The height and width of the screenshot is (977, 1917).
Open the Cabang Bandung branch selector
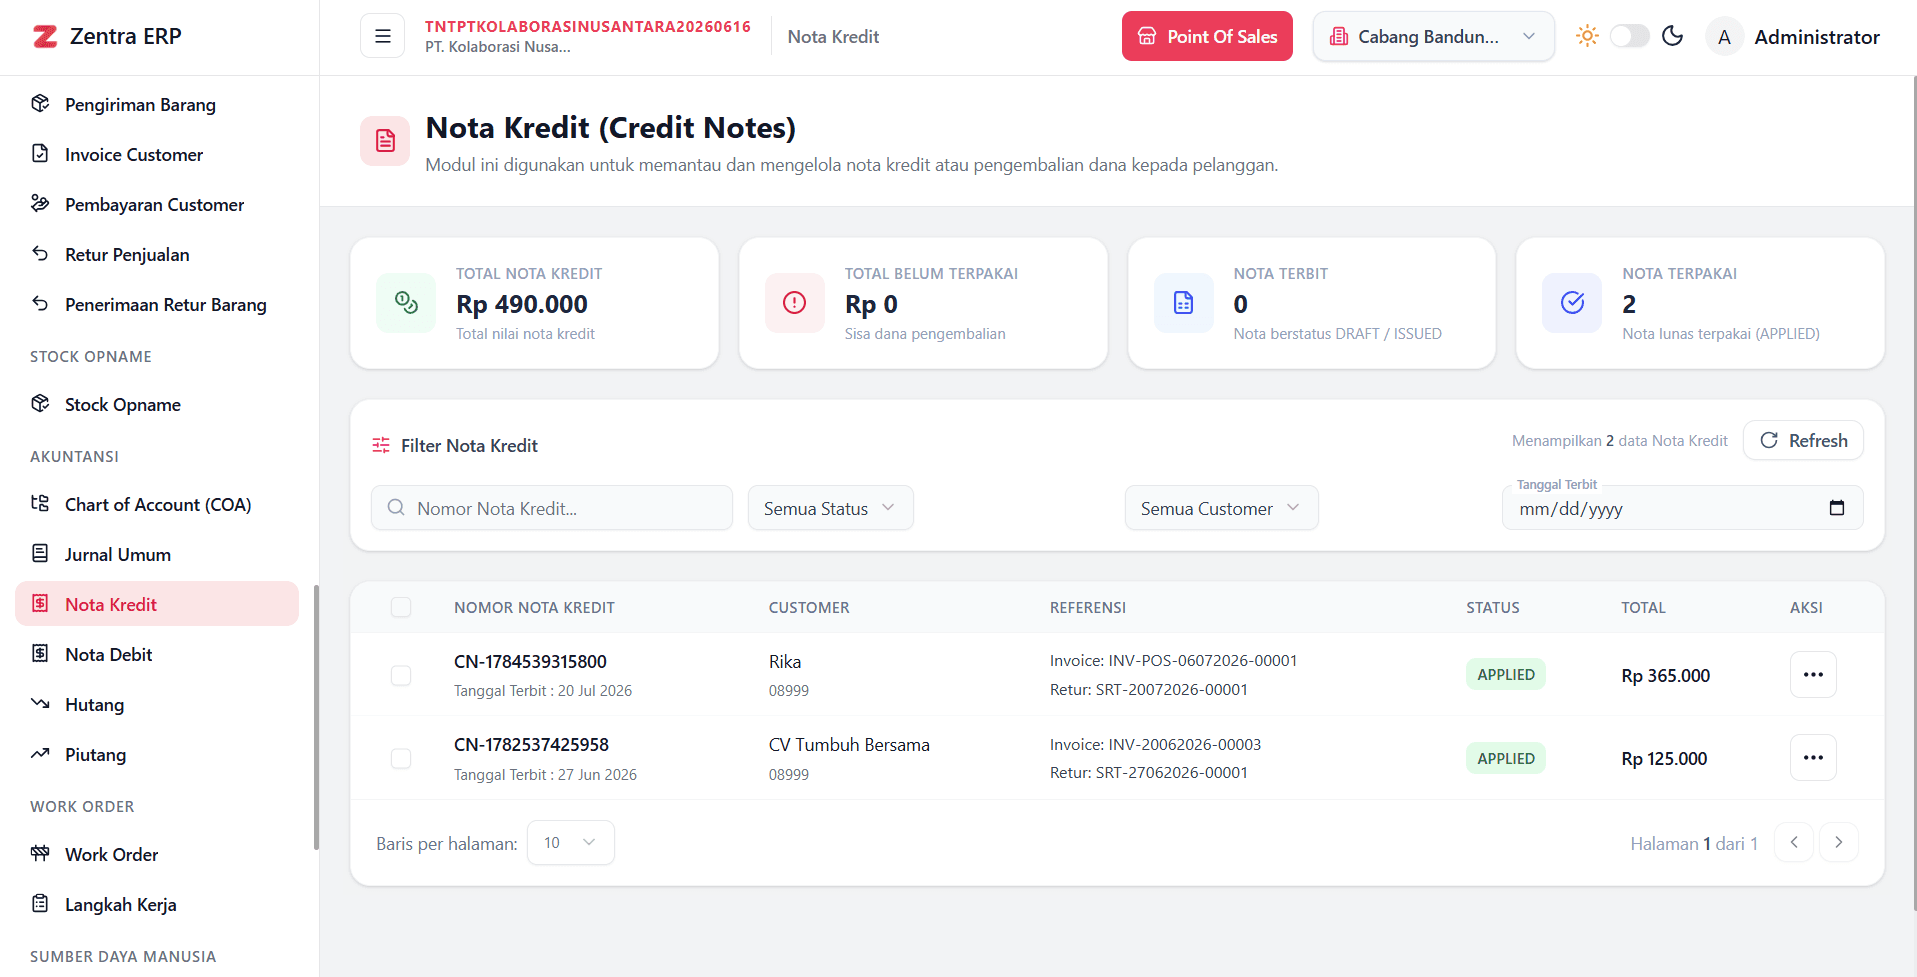(1433, 36)
